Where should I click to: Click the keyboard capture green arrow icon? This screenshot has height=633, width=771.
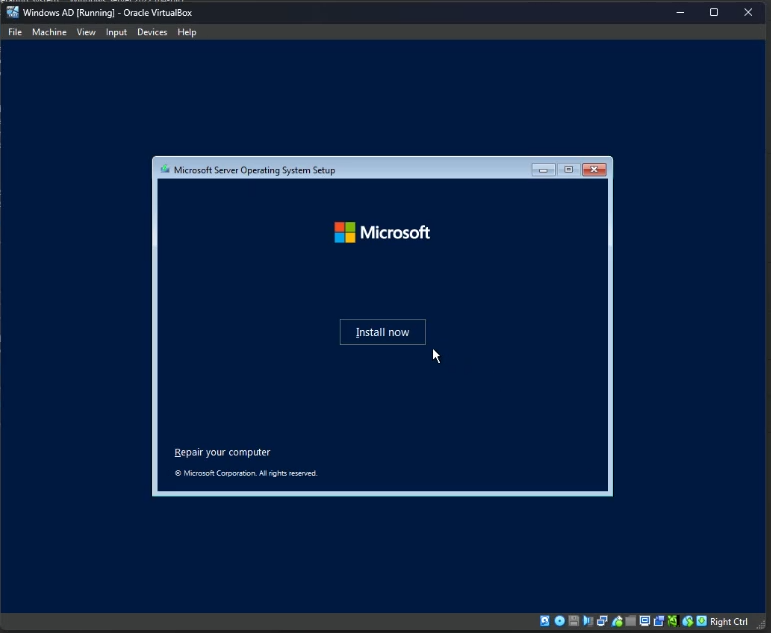click(x=702, y=621)
